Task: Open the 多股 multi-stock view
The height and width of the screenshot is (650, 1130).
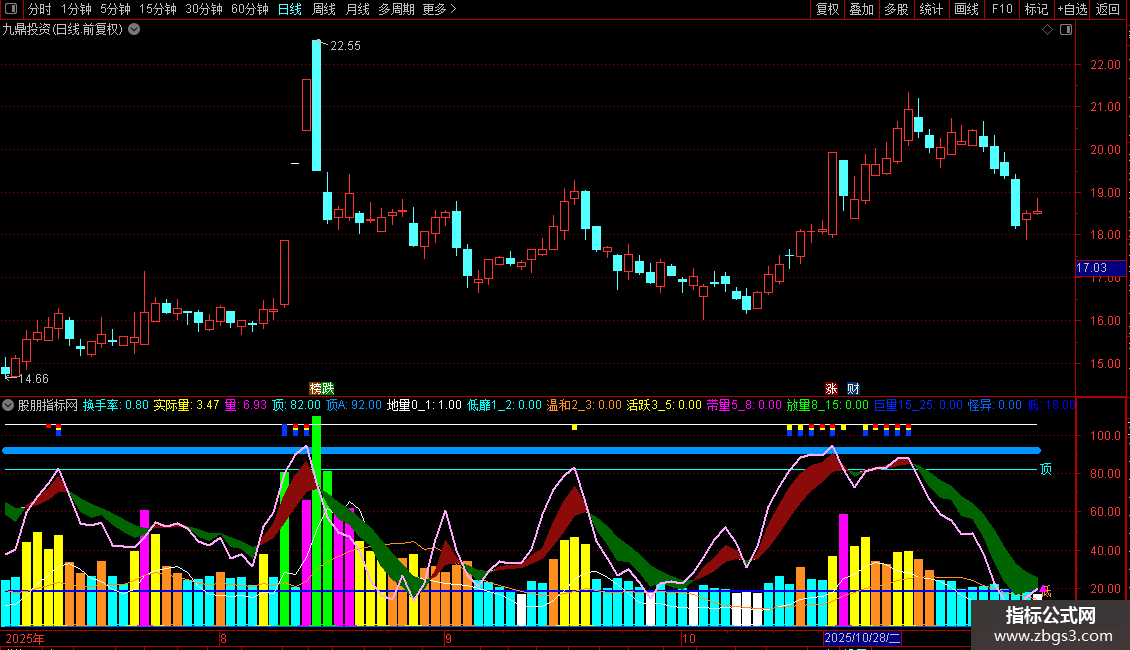Action: (x=896, y=9)
